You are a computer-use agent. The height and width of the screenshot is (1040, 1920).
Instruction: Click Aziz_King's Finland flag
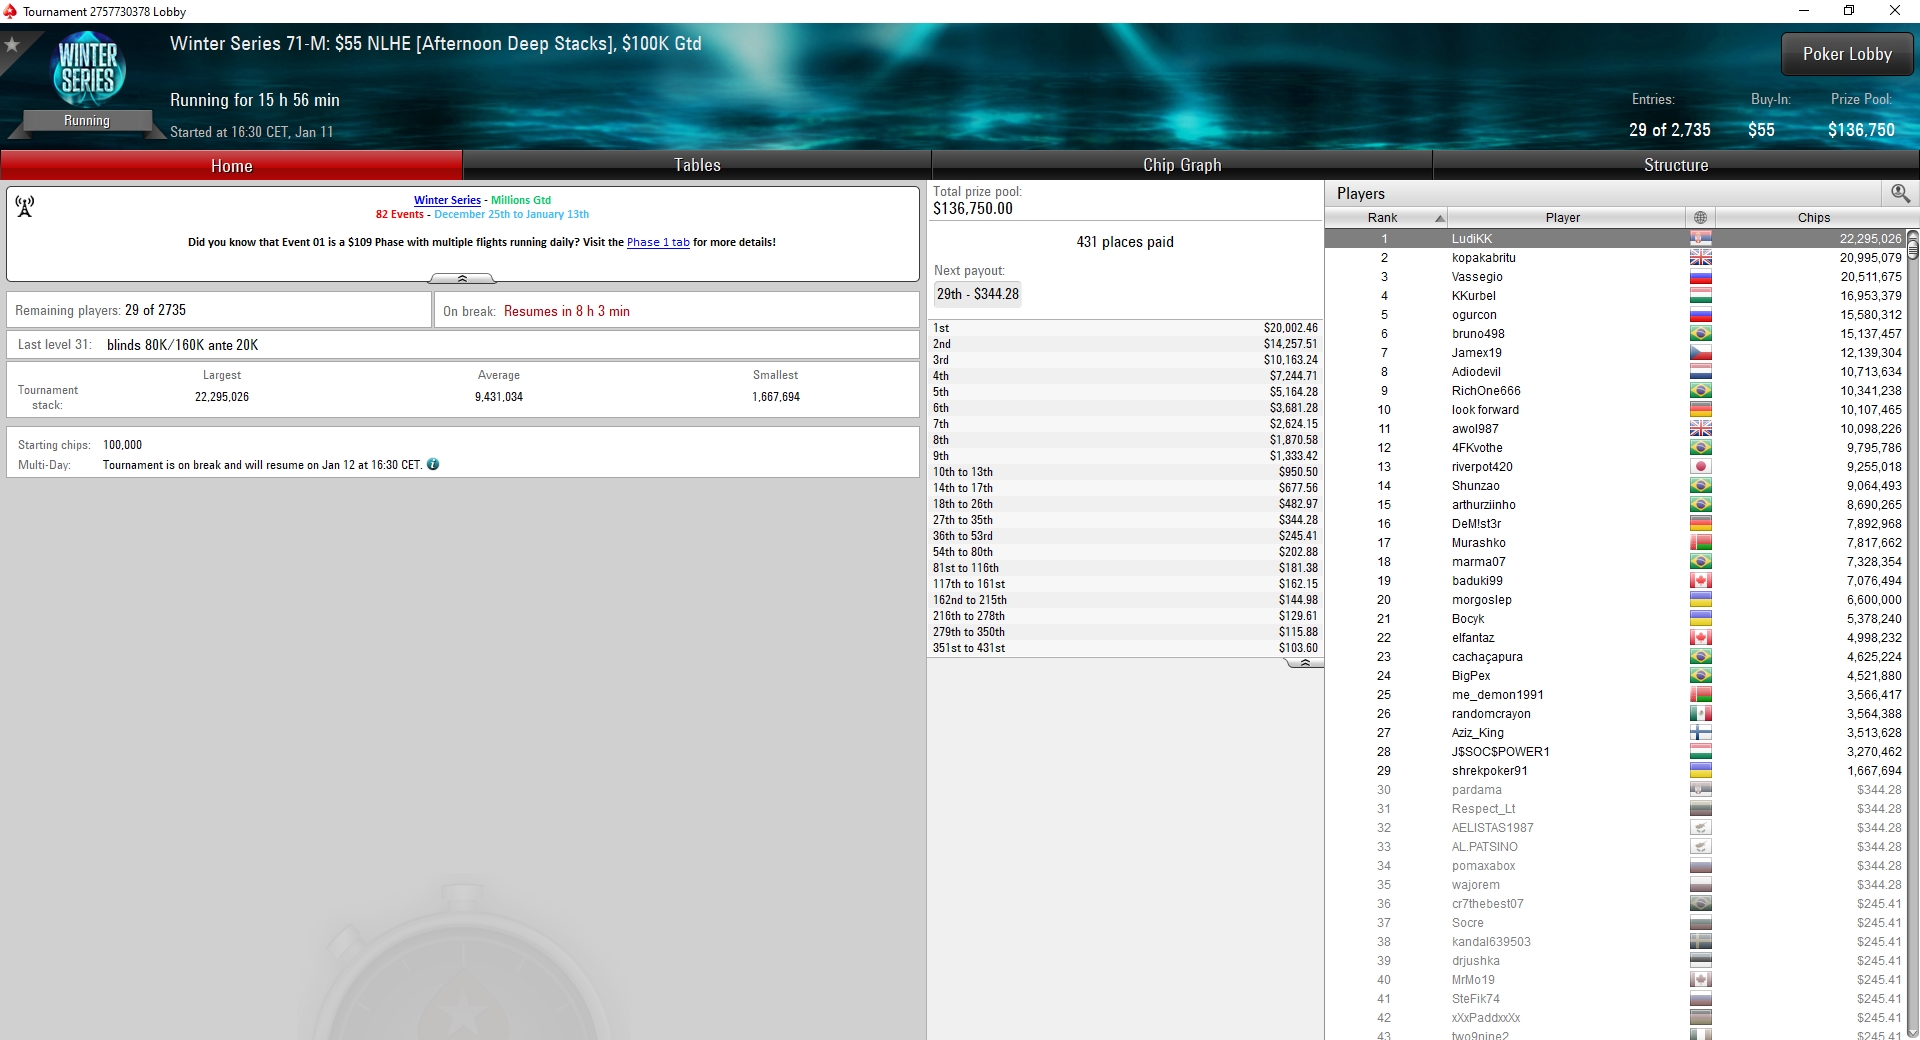point(1700,733)
